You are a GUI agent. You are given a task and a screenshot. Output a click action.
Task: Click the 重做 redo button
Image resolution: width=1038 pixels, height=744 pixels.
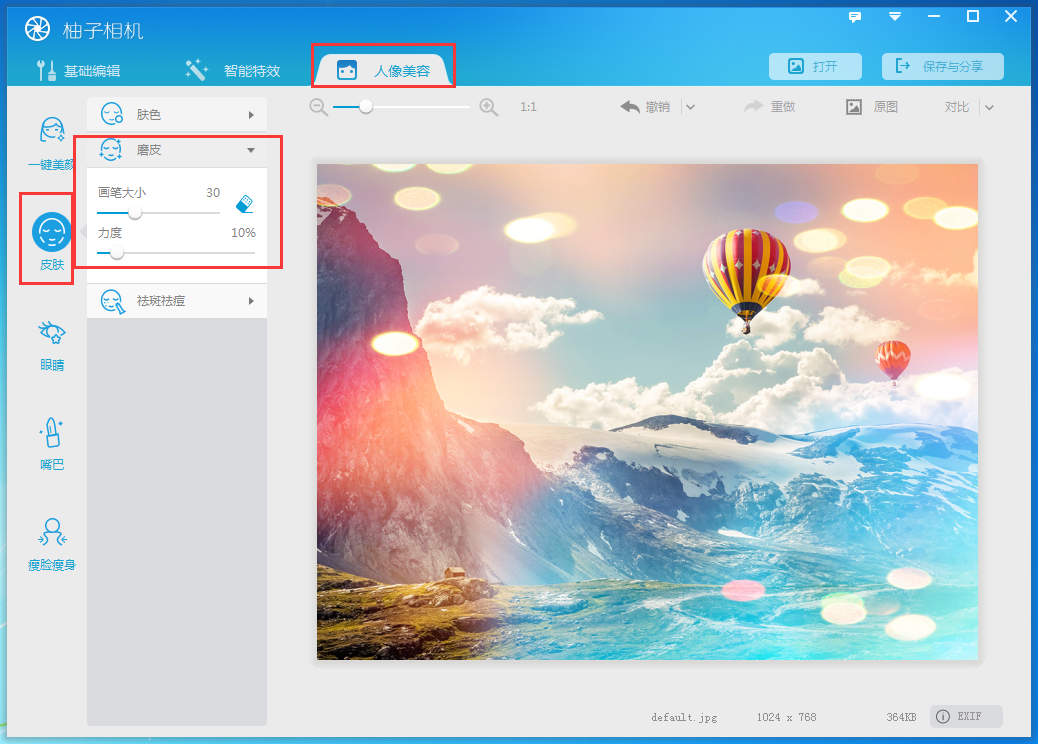pos(770,107)
